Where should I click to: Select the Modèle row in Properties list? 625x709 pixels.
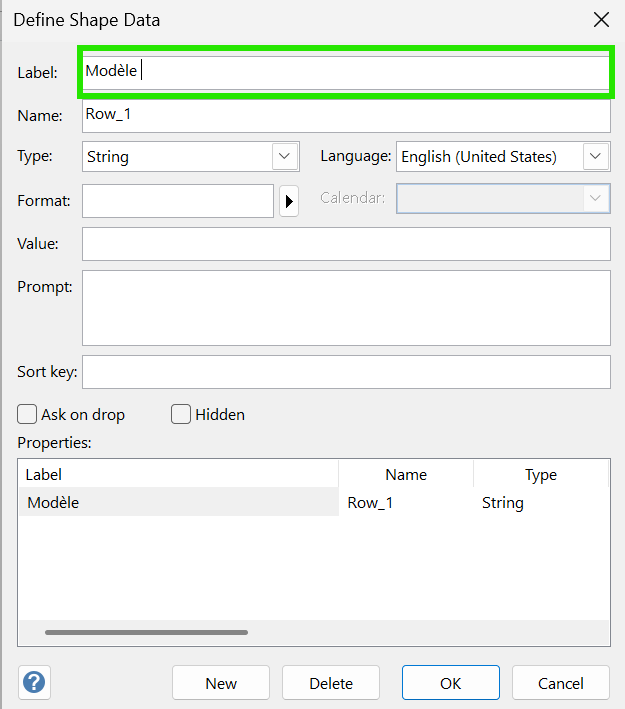(314, 502)
